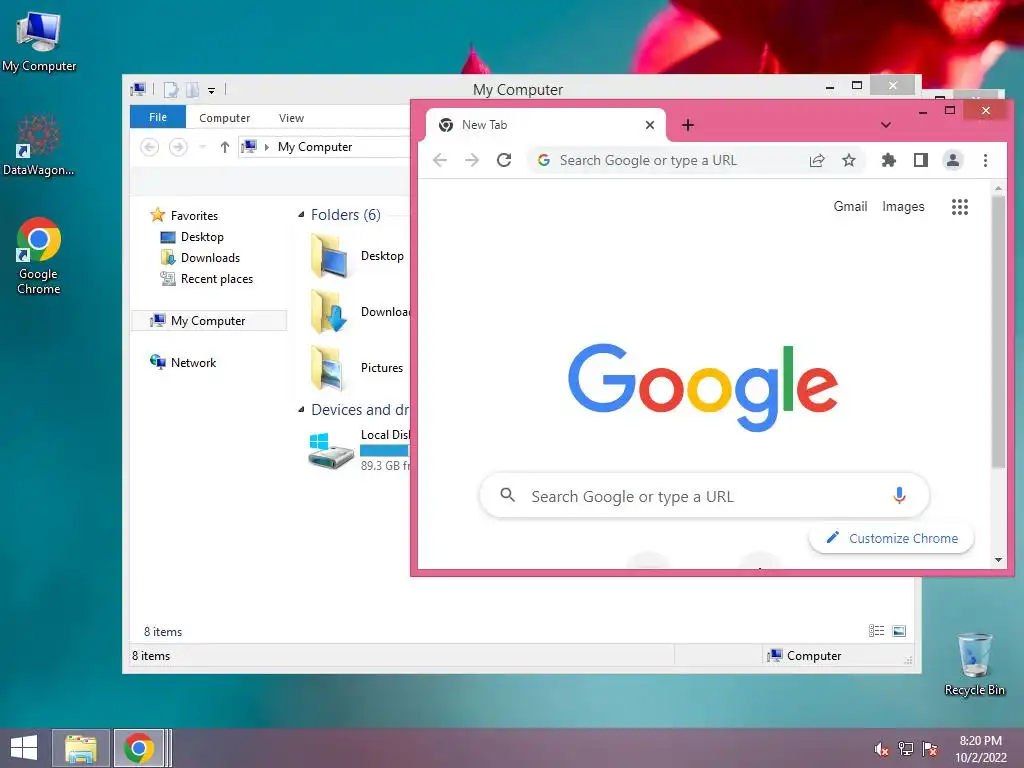
Task: Collapse the Devices and drives group
Action: (x=301, y=409)
